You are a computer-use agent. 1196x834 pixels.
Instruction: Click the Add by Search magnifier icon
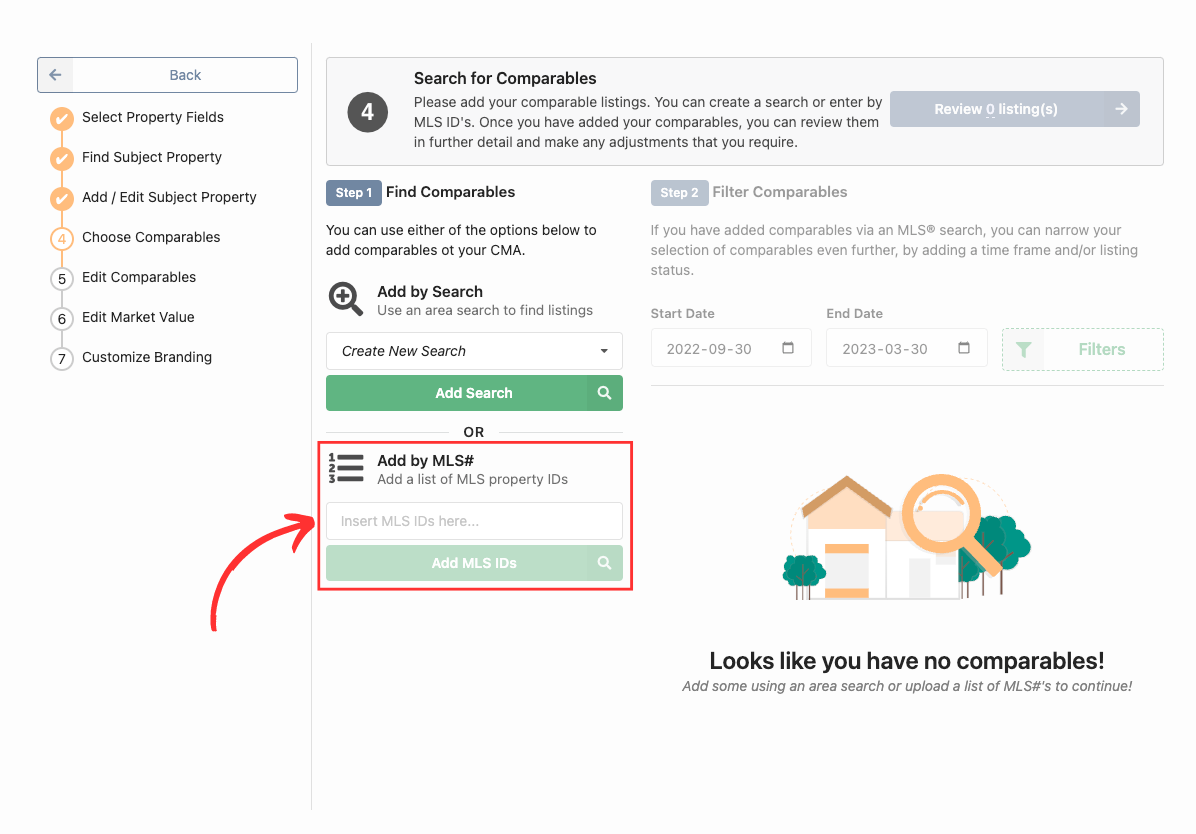(x=346, y=299)
